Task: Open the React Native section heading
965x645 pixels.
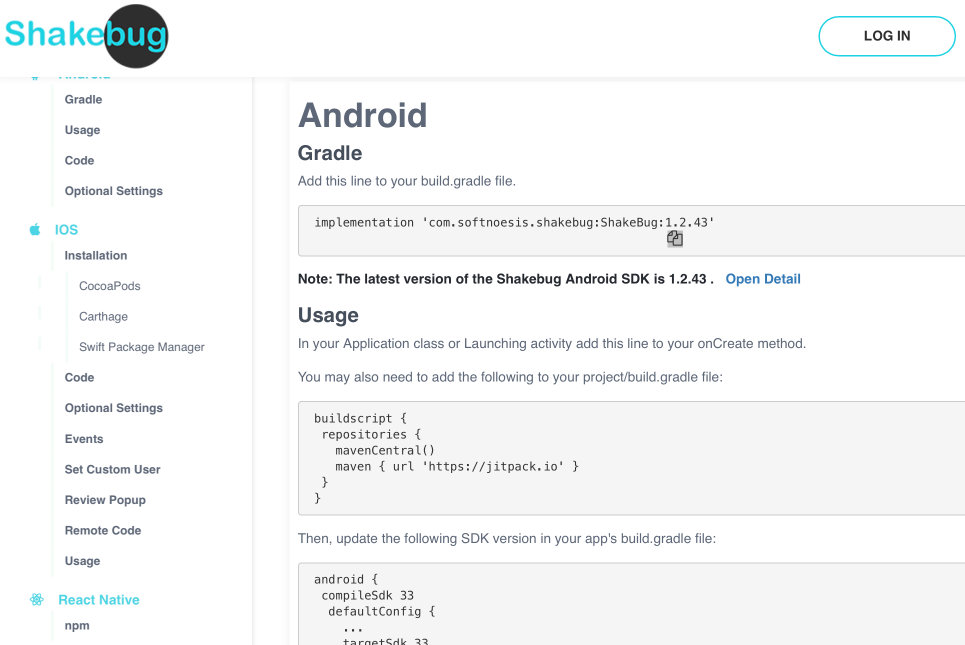Action: [99, 600]
